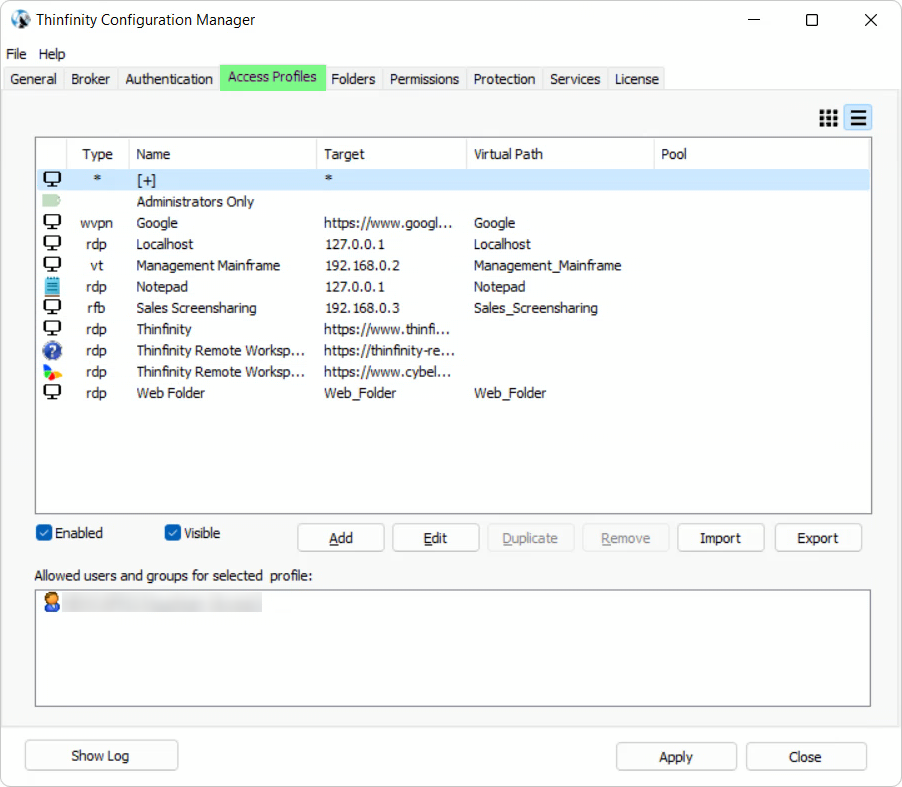Switch to the Services tab
Viewport: 902px width, 787px height.
click(x=575, y=79)
